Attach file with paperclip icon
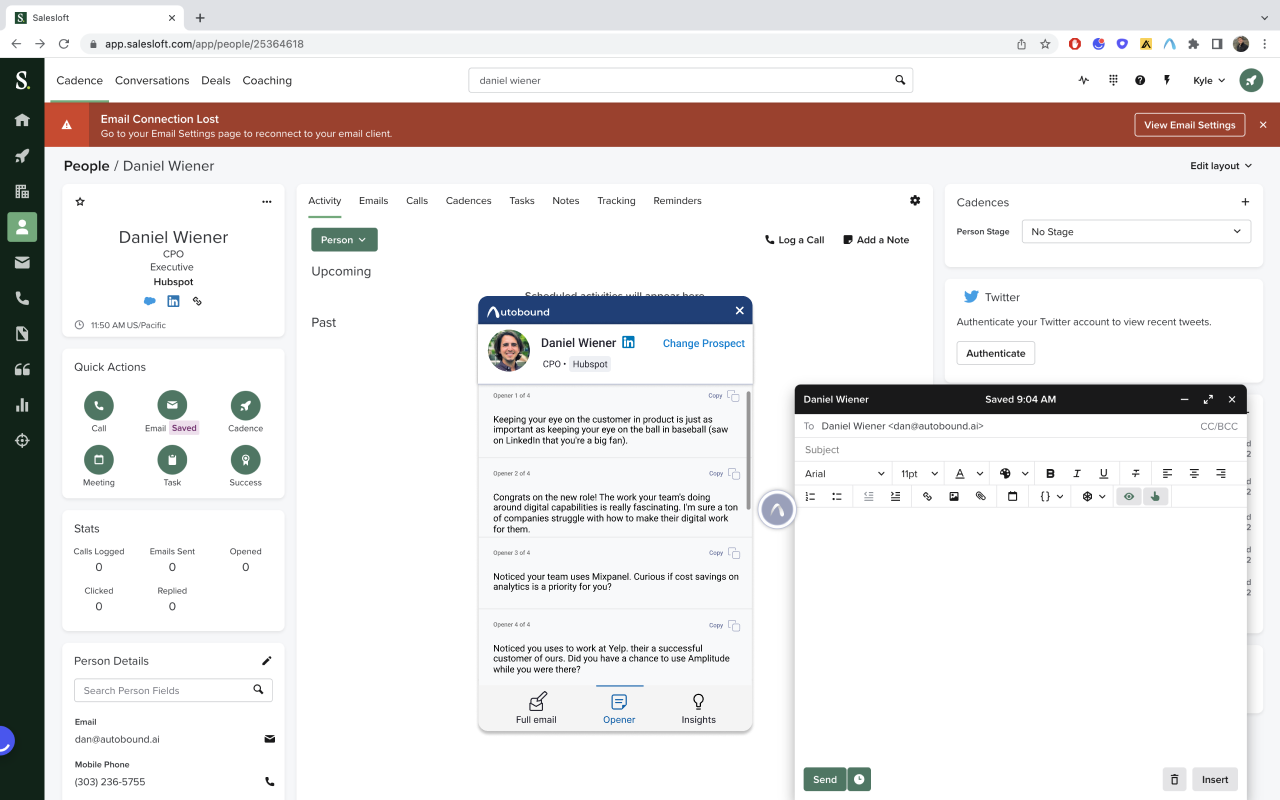 coord(980,496)
